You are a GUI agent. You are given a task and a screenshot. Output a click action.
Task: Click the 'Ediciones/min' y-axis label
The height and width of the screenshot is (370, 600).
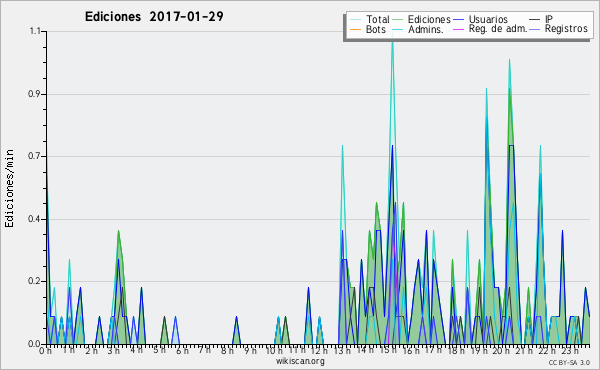point(9,188)
